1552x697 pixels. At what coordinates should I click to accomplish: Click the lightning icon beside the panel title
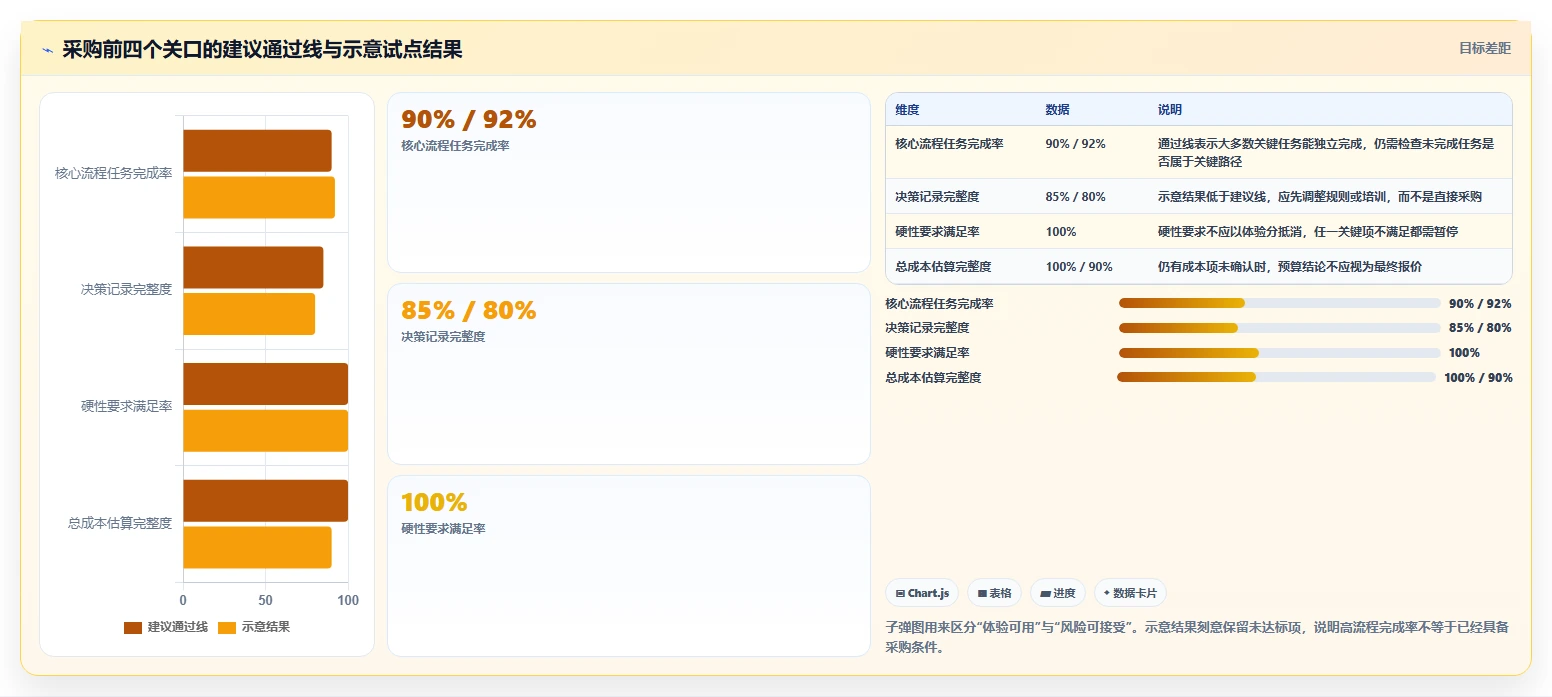click(47, 50)
